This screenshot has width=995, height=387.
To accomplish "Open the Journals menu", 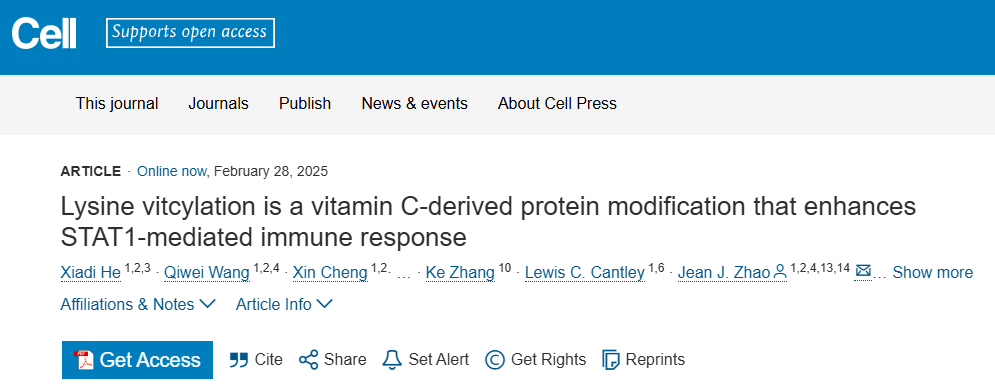I will (x=218, y=103).
